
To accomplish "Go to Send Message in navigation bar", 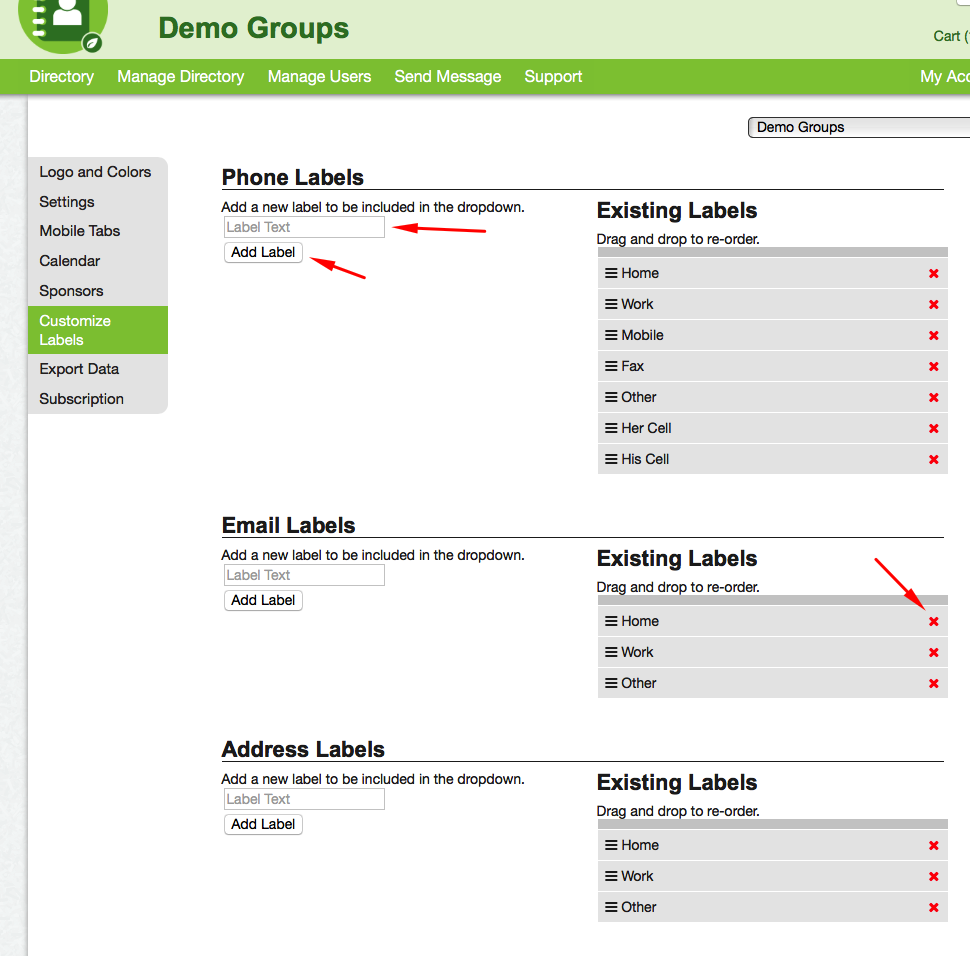I will (x=447, y=77).
